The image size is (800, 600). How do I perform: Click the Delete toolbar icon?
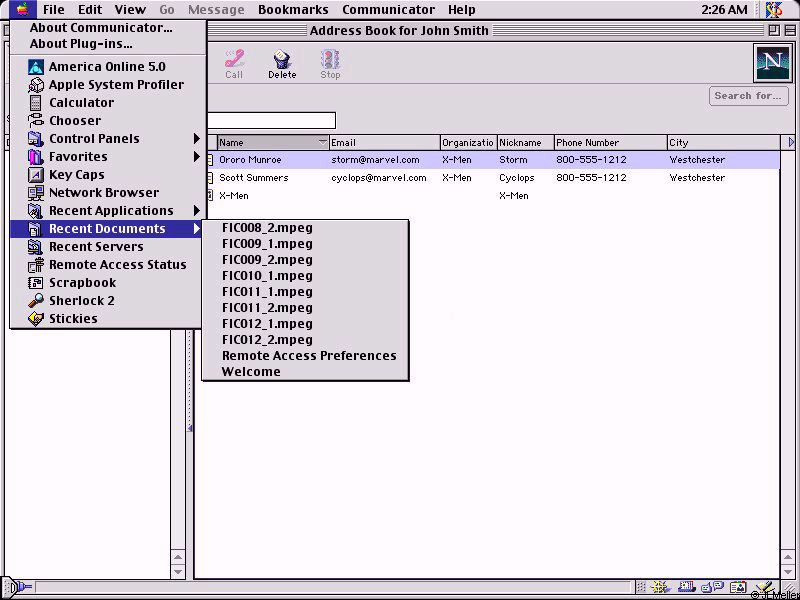[282, 64]
